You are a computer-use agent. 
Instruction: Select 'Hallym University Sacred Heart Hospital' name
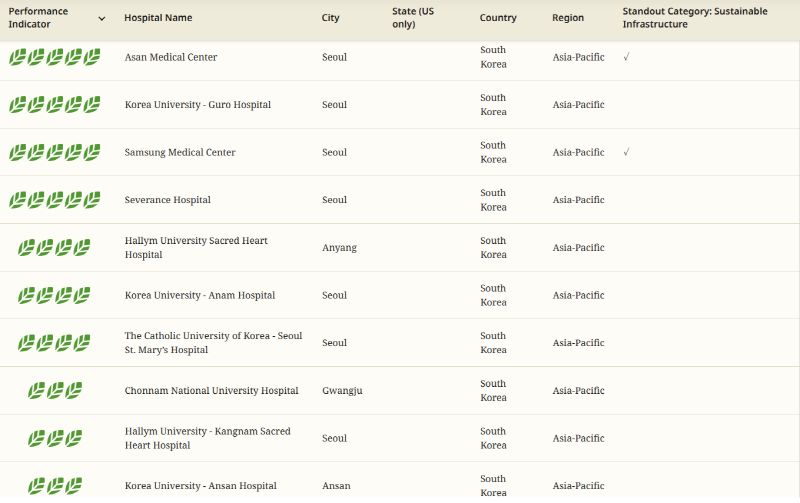click(x=196, y=247)
